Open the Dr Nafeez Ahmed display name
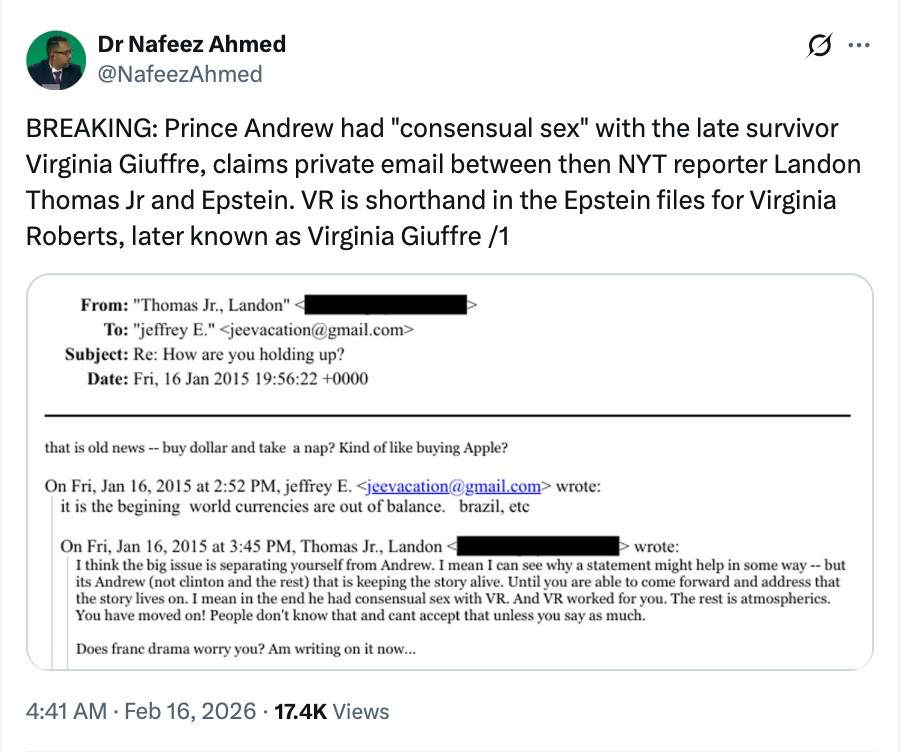The image size is (904, 752). pyautogui.click(x=191, y=44)
